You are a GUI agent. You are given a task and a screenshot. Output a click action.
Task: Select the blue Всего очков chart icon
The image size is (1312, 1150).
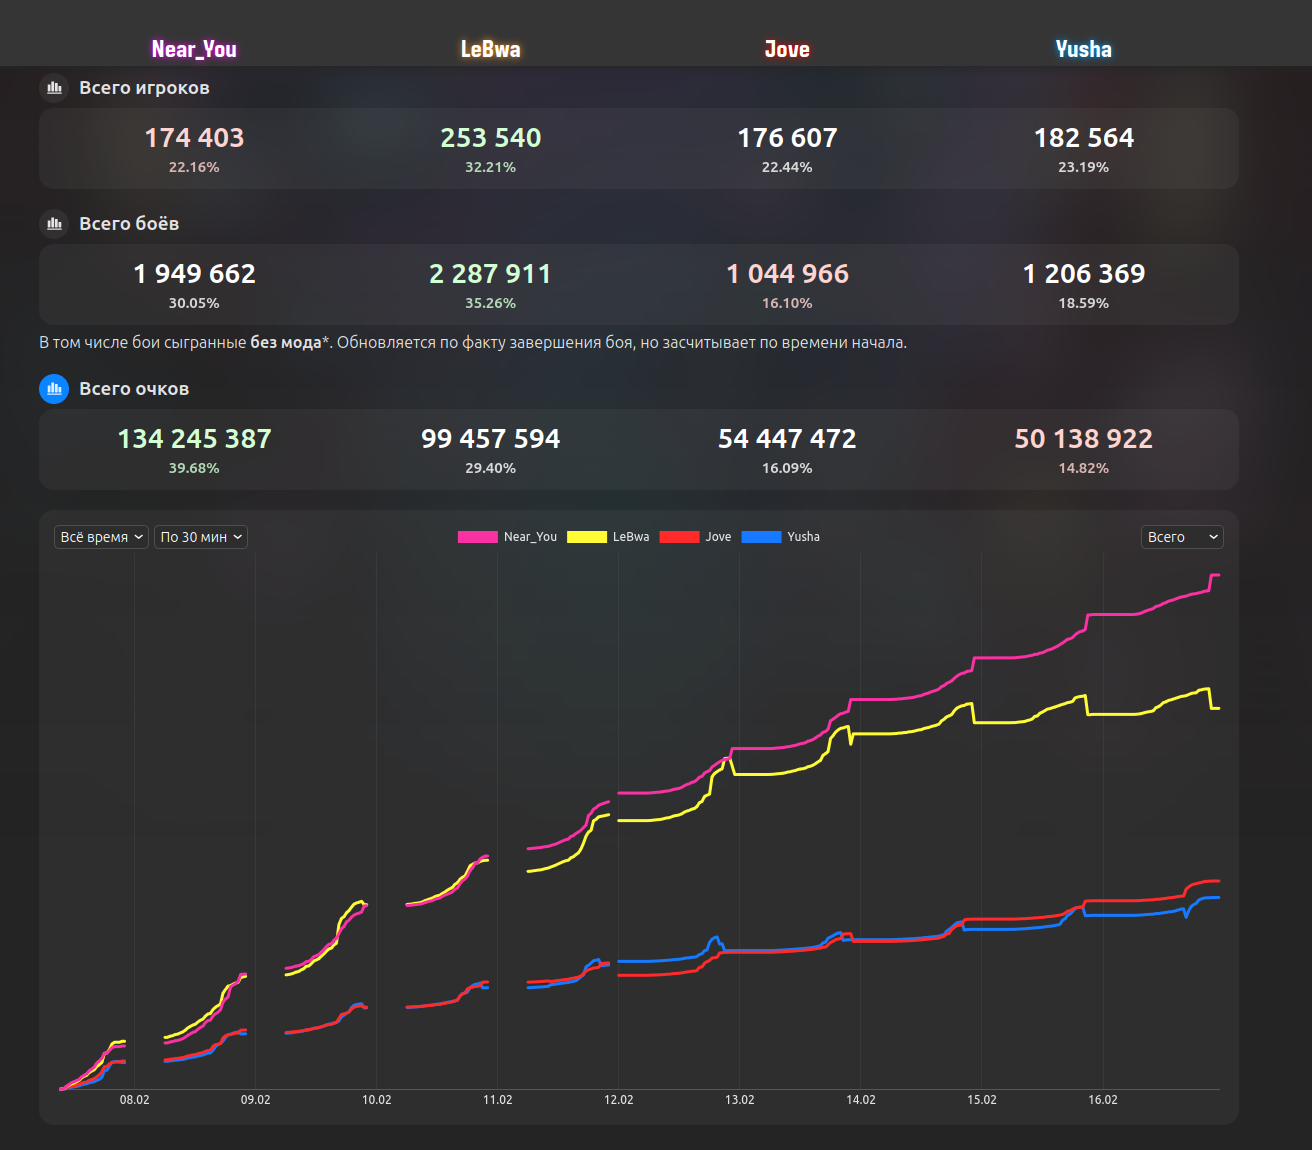click(x=54, y=389)
